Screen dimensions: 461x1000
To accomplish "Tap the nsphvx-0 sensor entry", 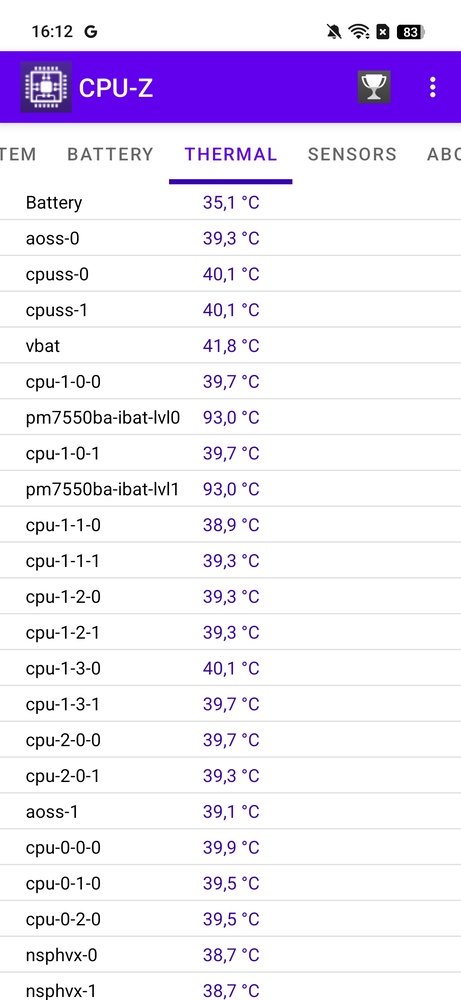I will [x=230, y=955].
